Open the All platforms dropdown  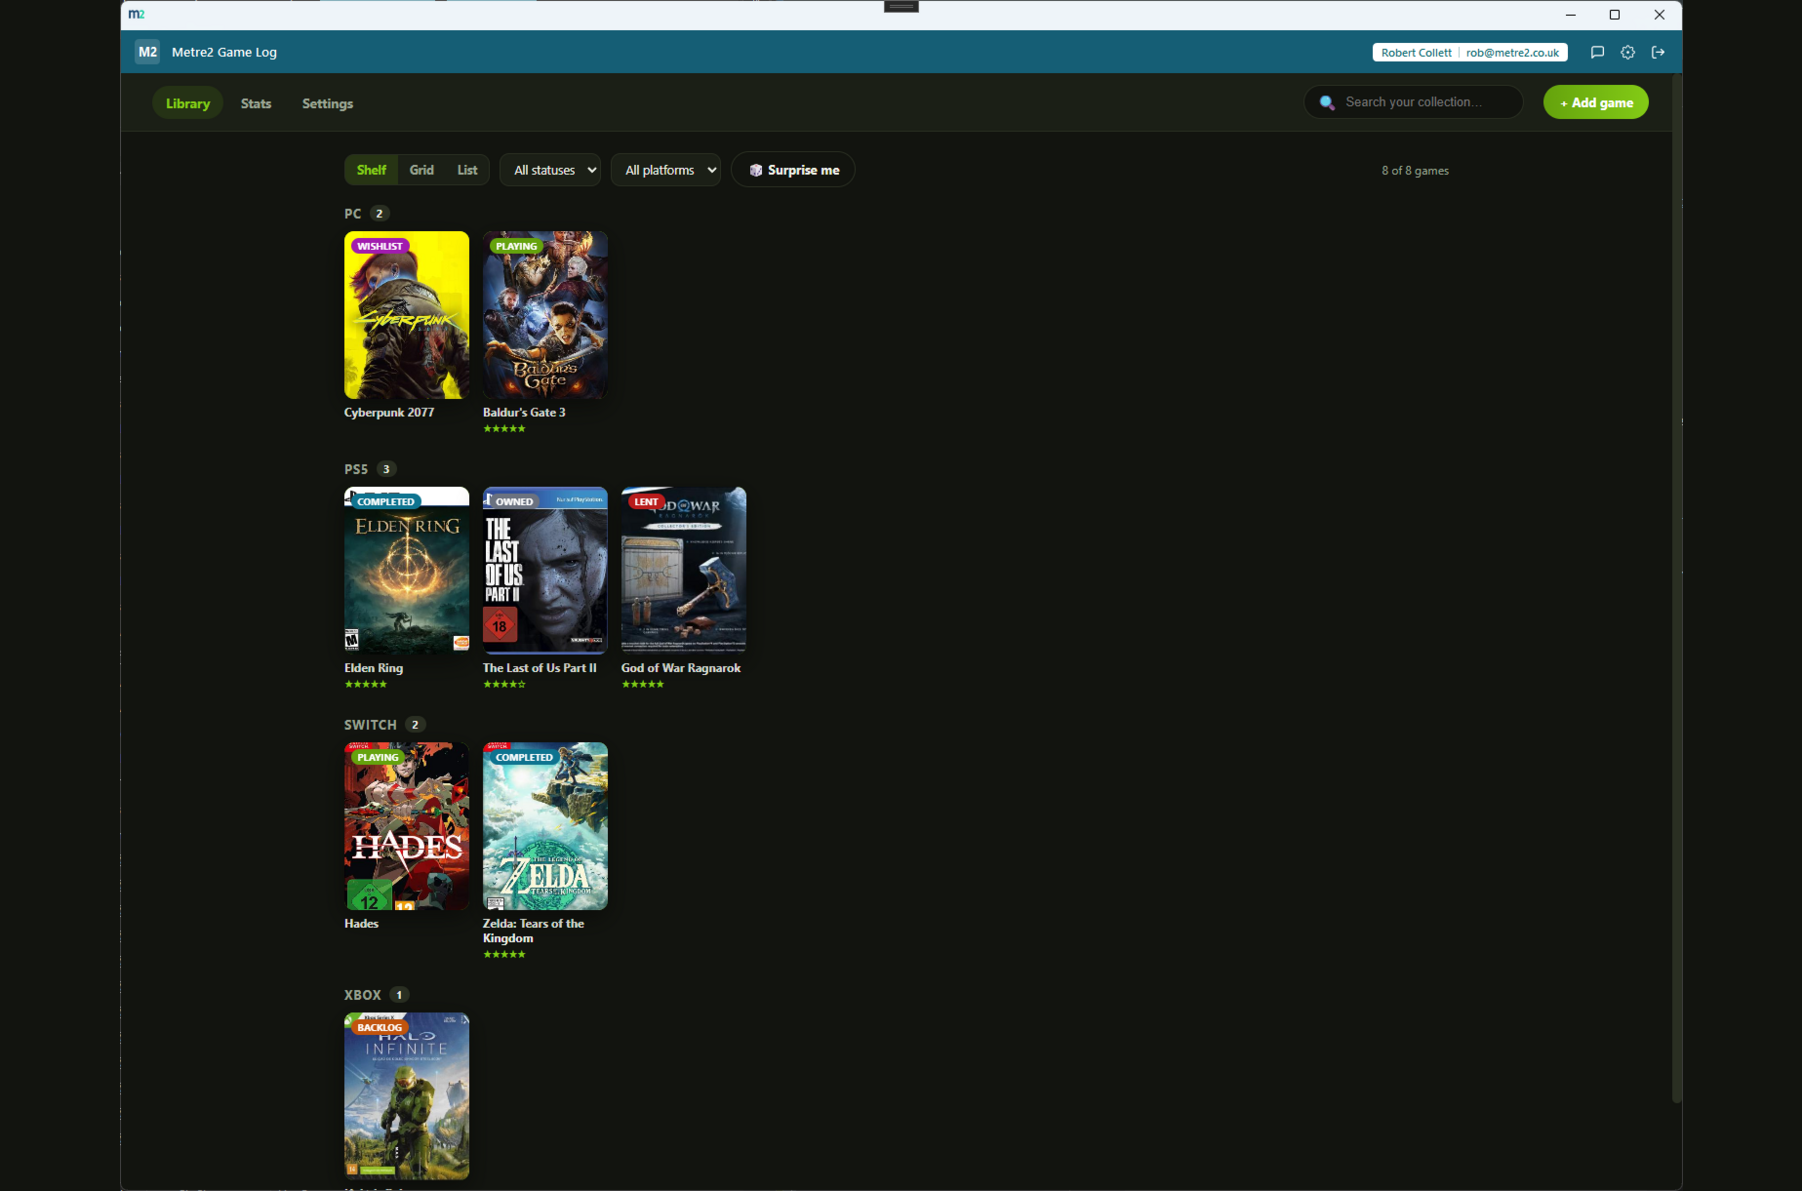pos(666,170)
